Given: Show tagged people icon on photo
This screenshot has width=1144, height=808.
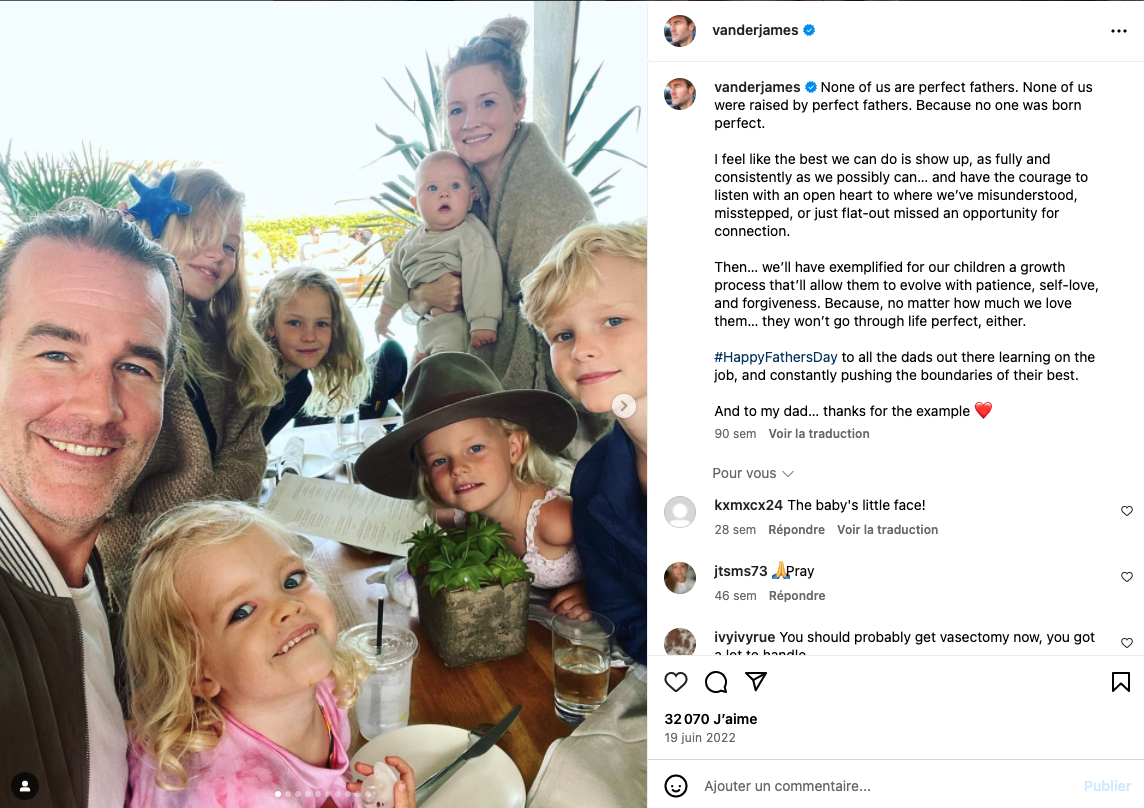Looking at the screenshot, I should click(25, 786).
